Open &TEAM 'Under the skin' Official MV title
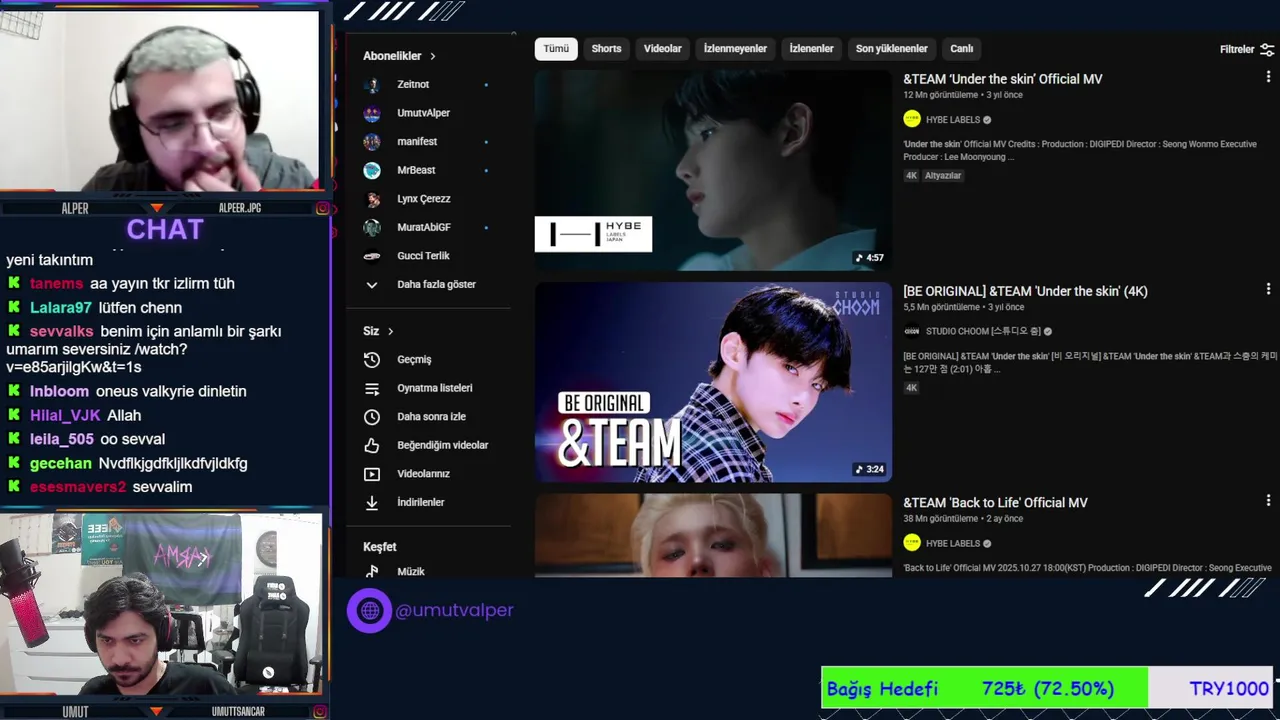The image size is (1280, 720). click(x=1003, y=79)
